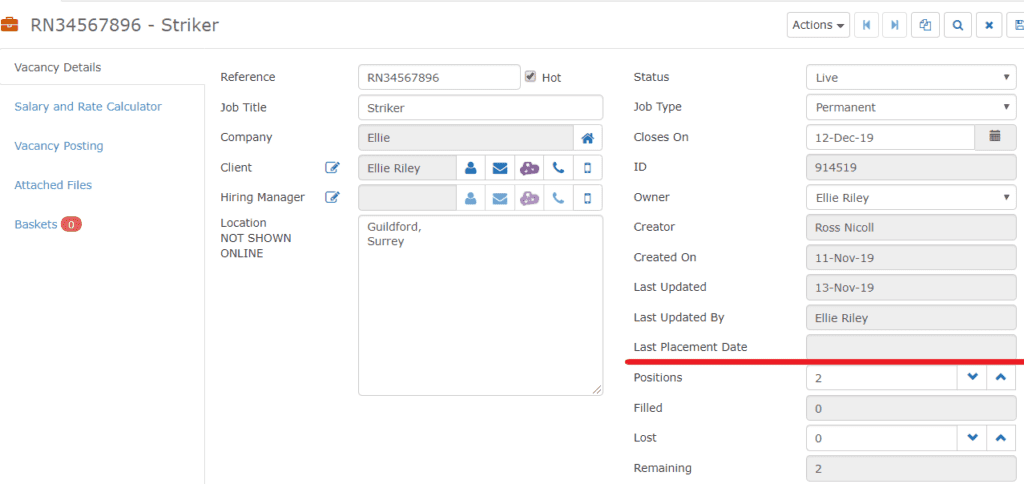Switch to Vacancy Posting tab
Viewport: 1024px width, 484px height.
59,146
